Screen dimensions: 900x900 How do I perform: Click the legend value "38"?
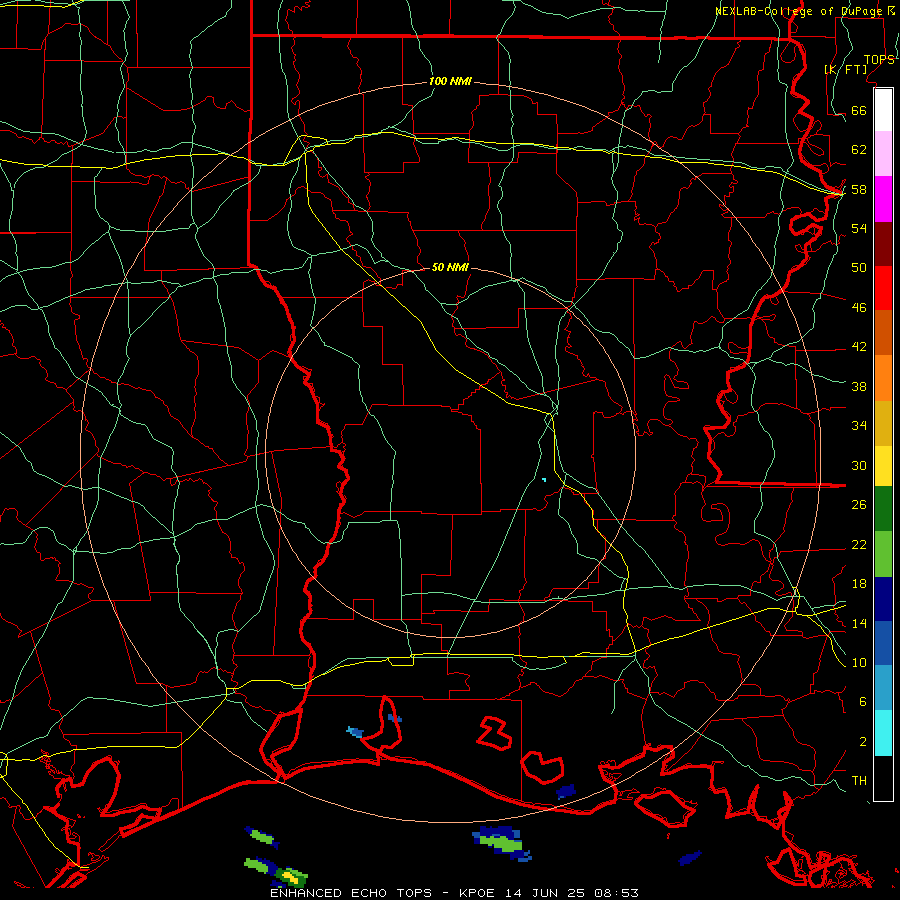coord(859,386)
